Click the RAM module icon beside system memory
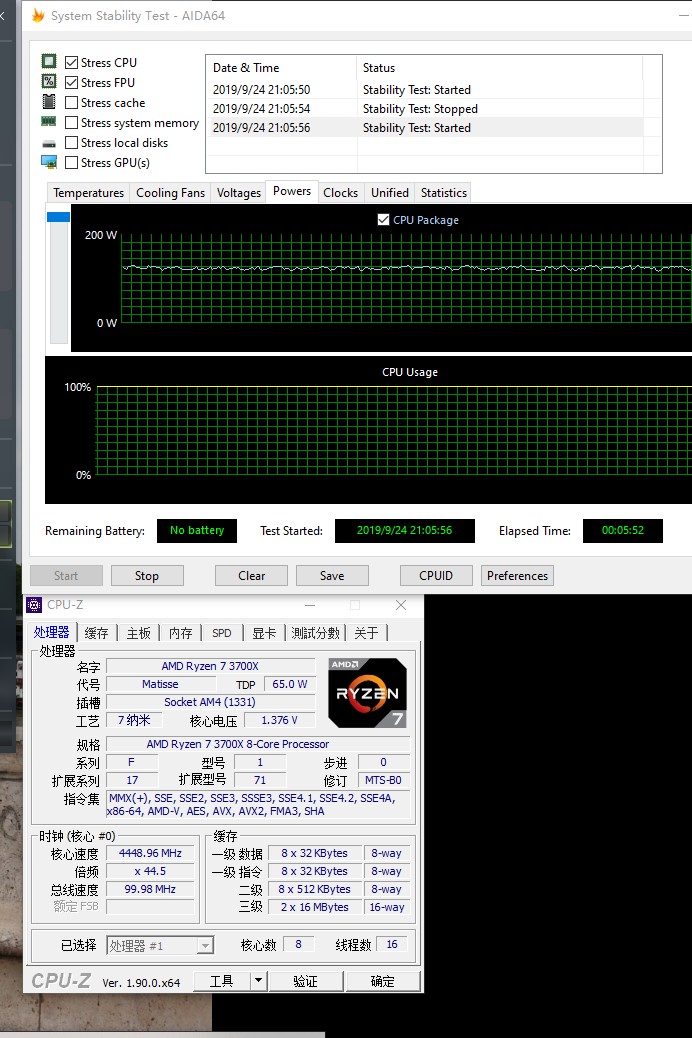The height and width of the screenshot is (1038, 692). pyautogui.click(x=49, y=122)
